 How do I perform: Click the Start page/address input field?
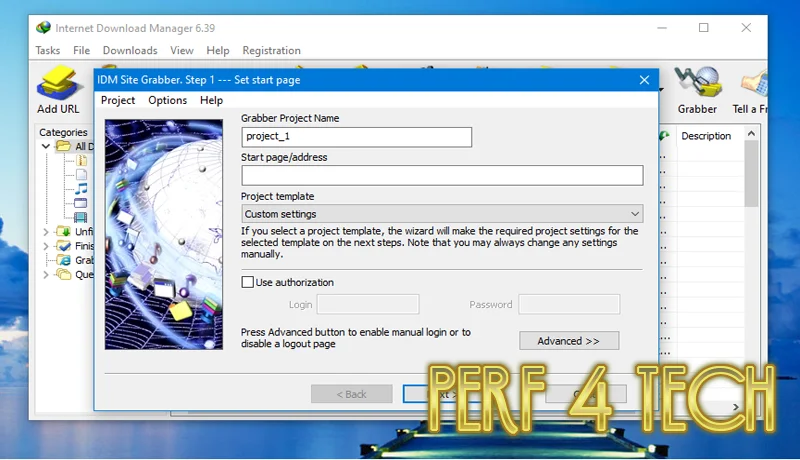442,176
